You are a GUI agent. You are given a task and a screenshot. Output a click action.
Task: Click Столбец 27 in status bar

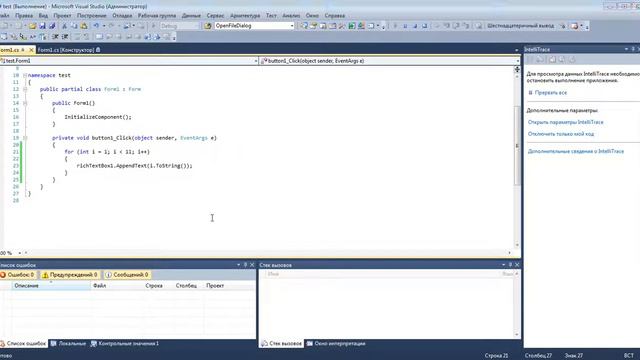[538, 356]
